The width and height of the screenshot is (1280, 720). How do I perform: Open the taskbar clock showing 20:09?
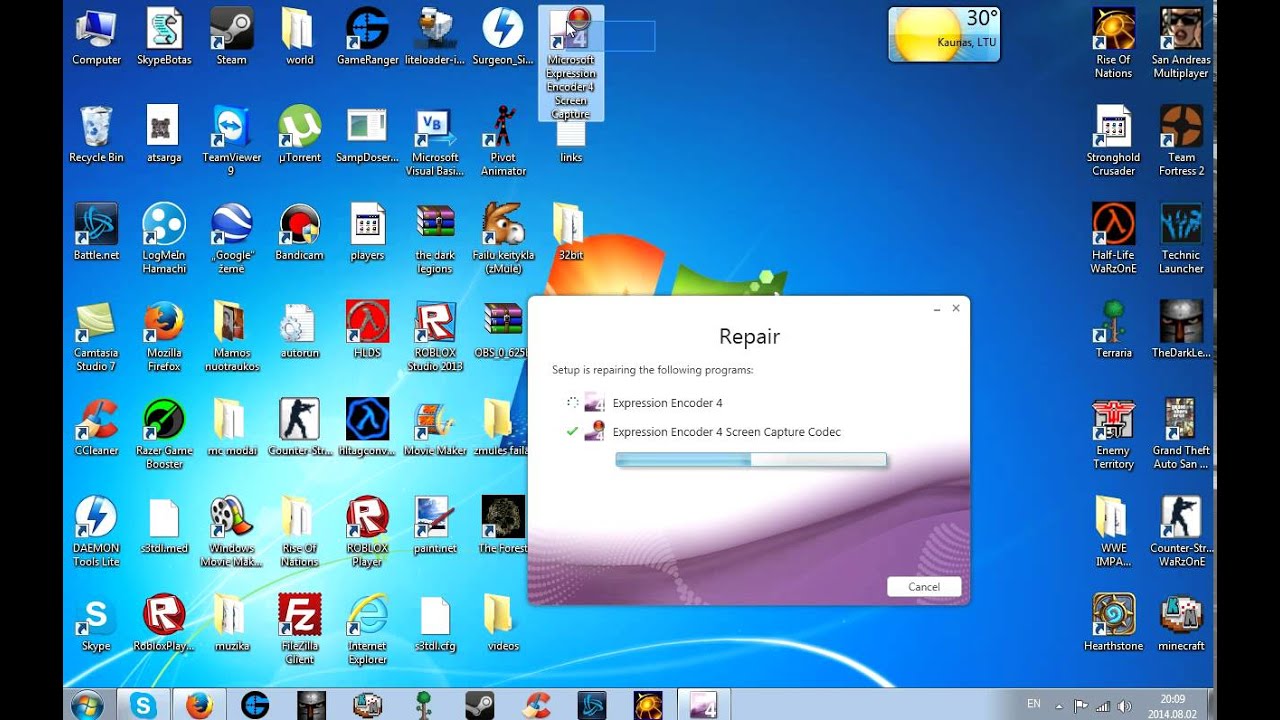1172,705
